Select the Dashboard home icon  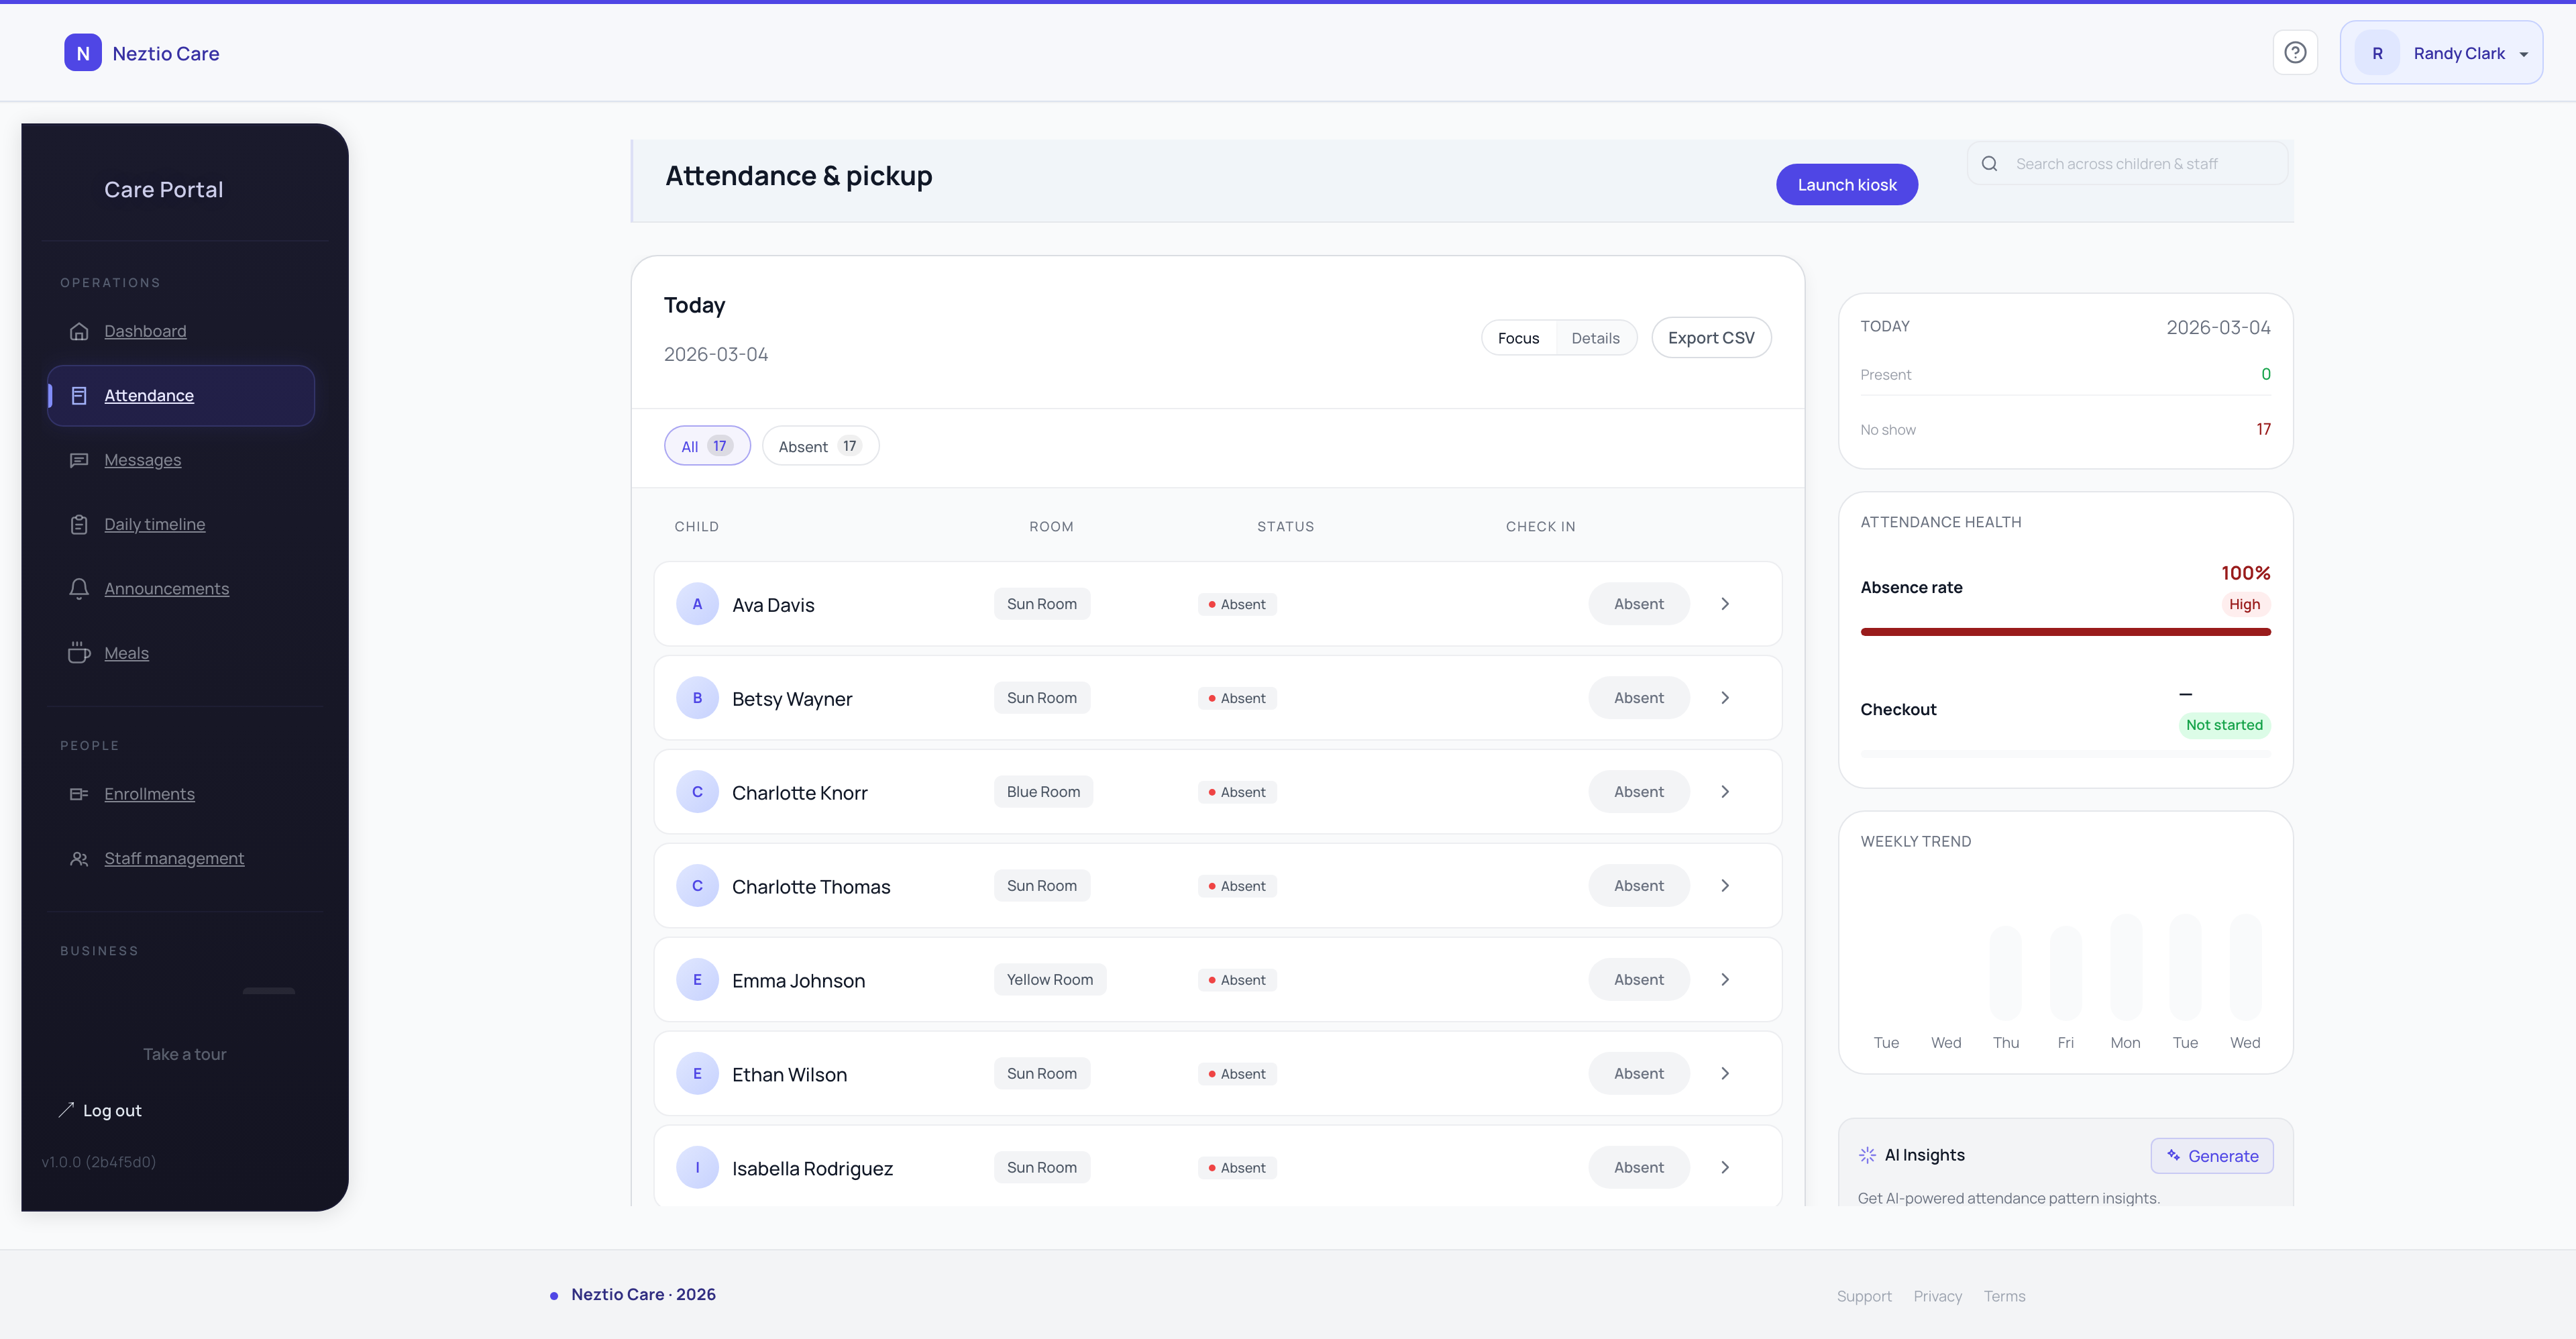pyautogui.click(x=80, y=331)
